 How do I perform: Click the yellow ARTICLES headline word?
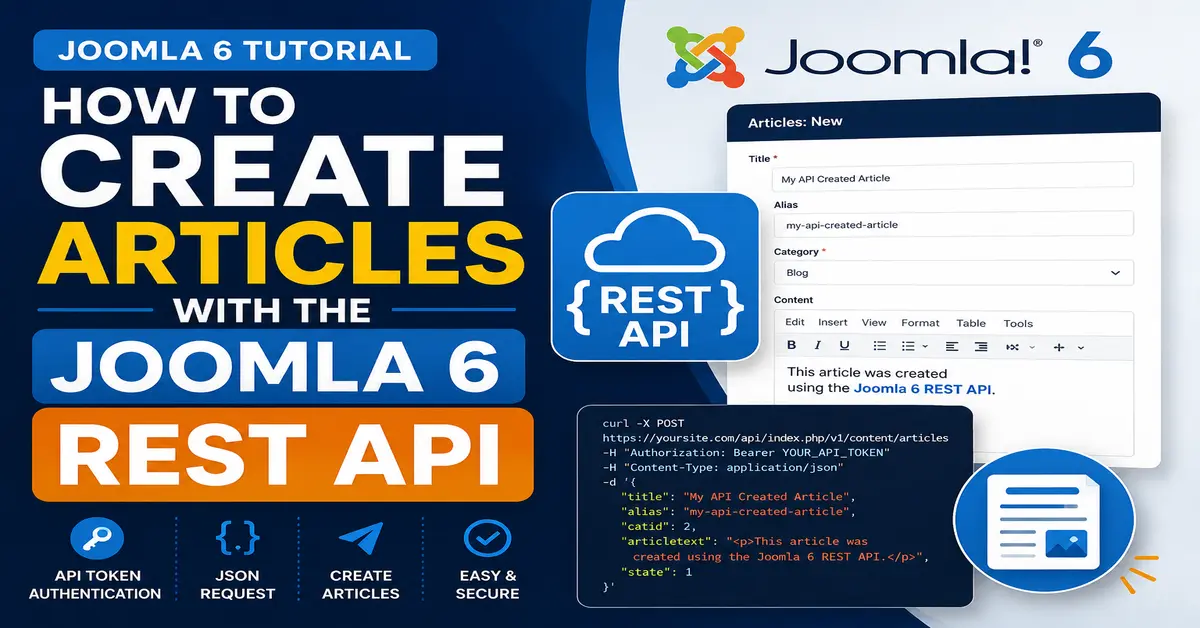tap(279, 253)
